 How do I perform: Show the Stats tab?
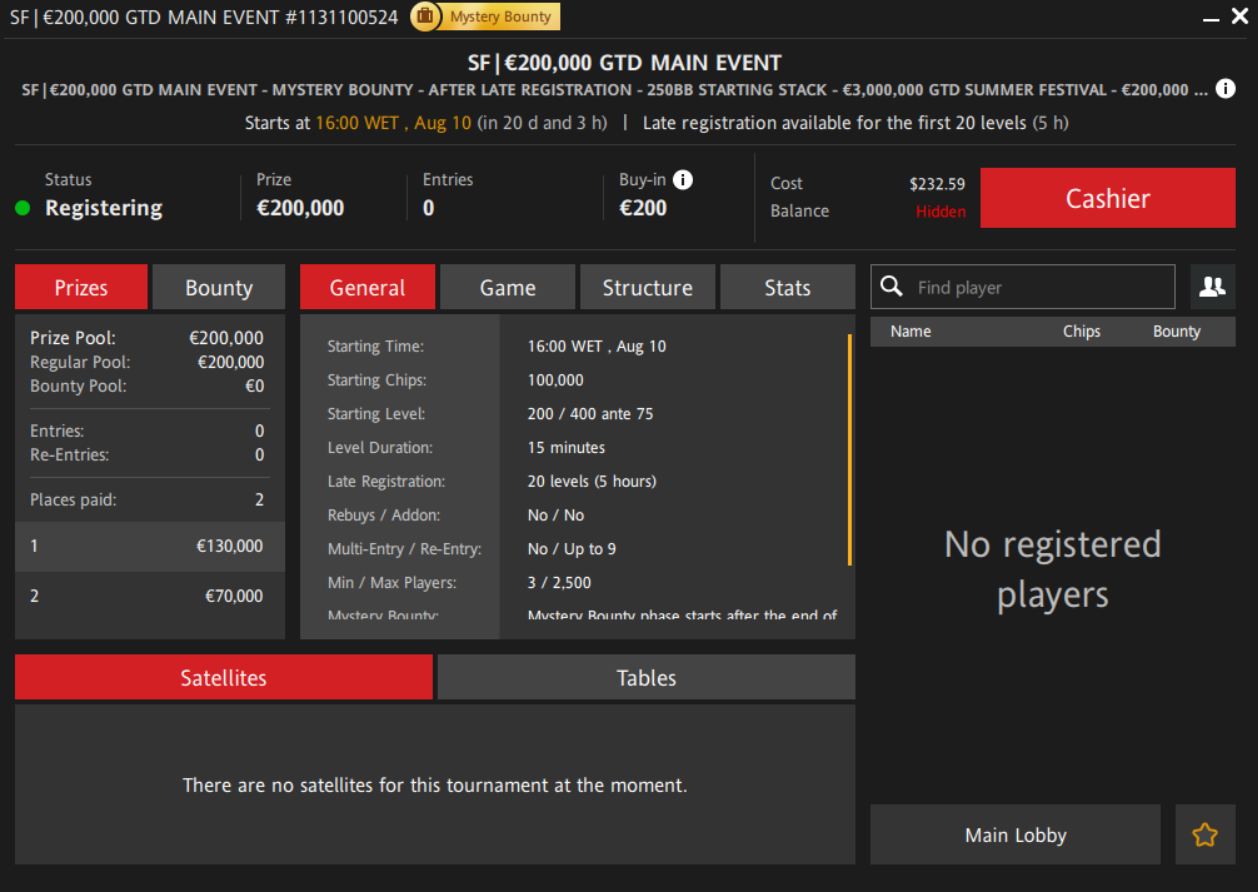click(787, 288)
